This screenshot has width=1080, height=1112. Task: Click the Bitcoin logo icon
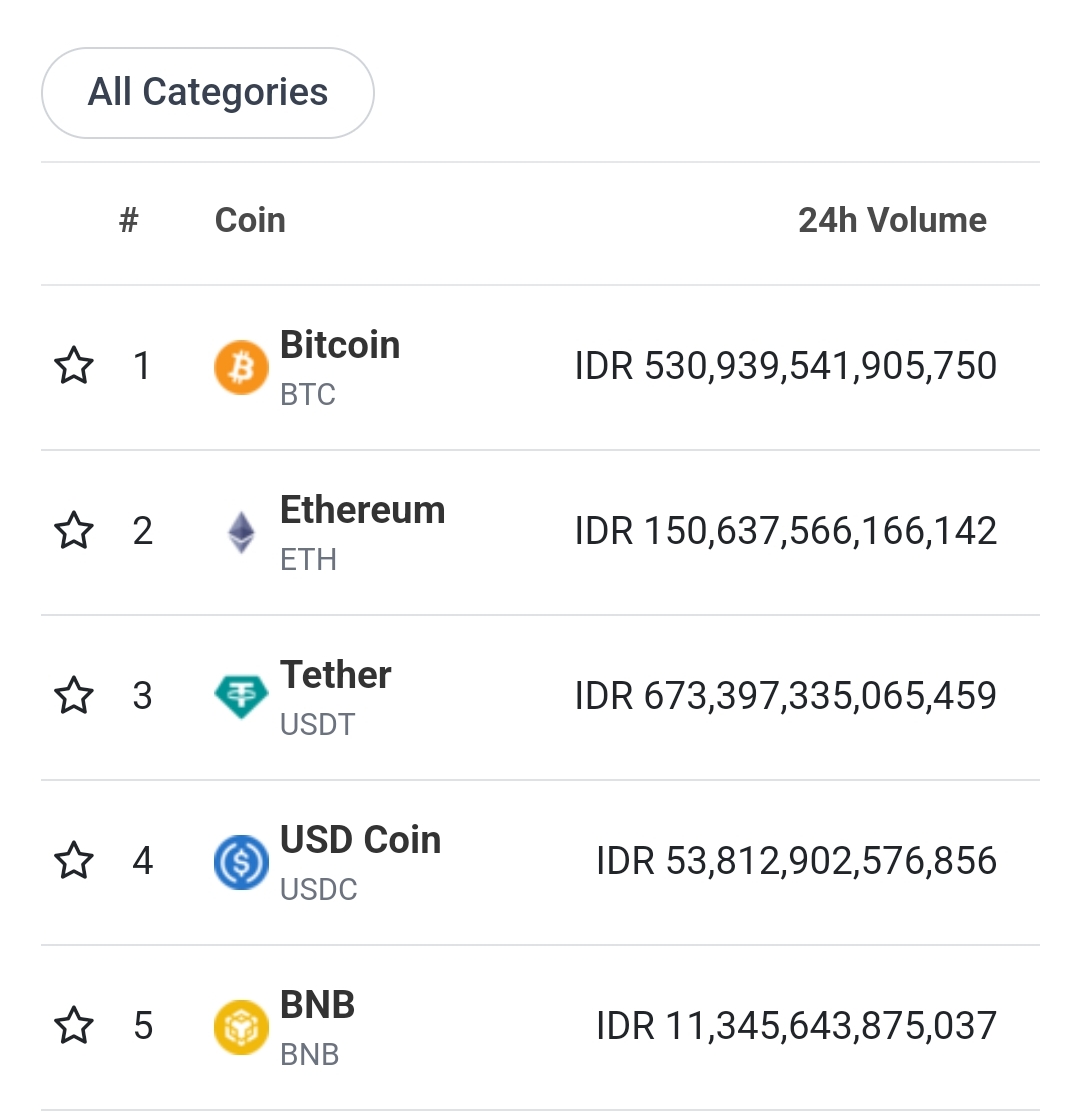(x=241, y=367)
